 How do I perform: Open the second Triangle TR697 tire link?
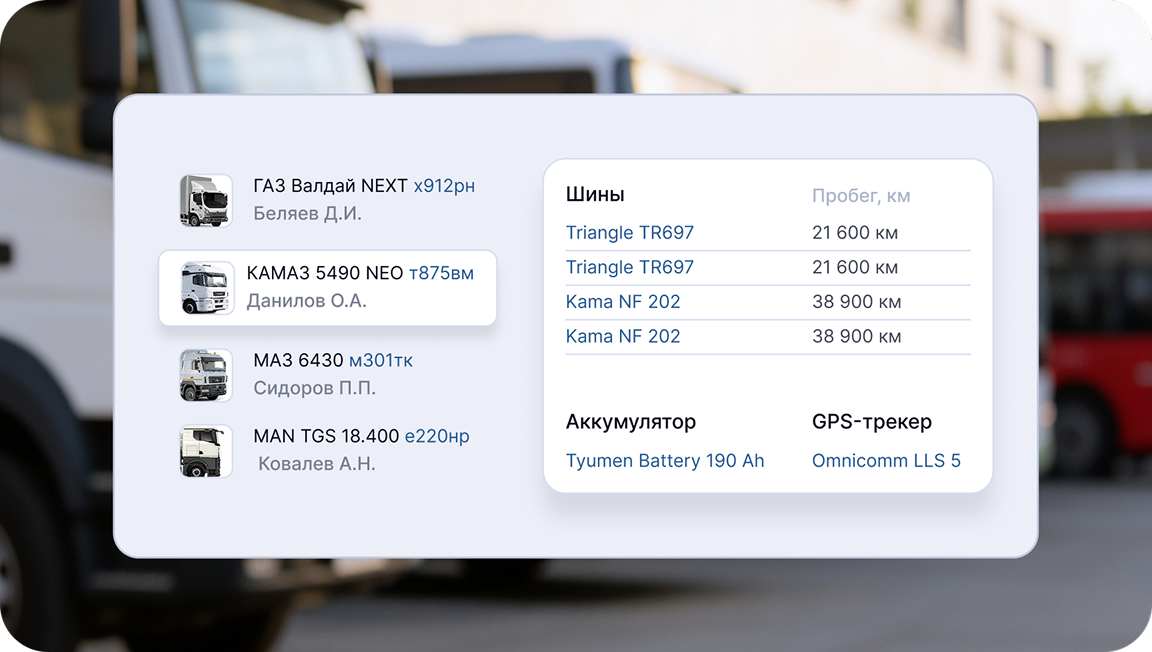click(630, 267)
